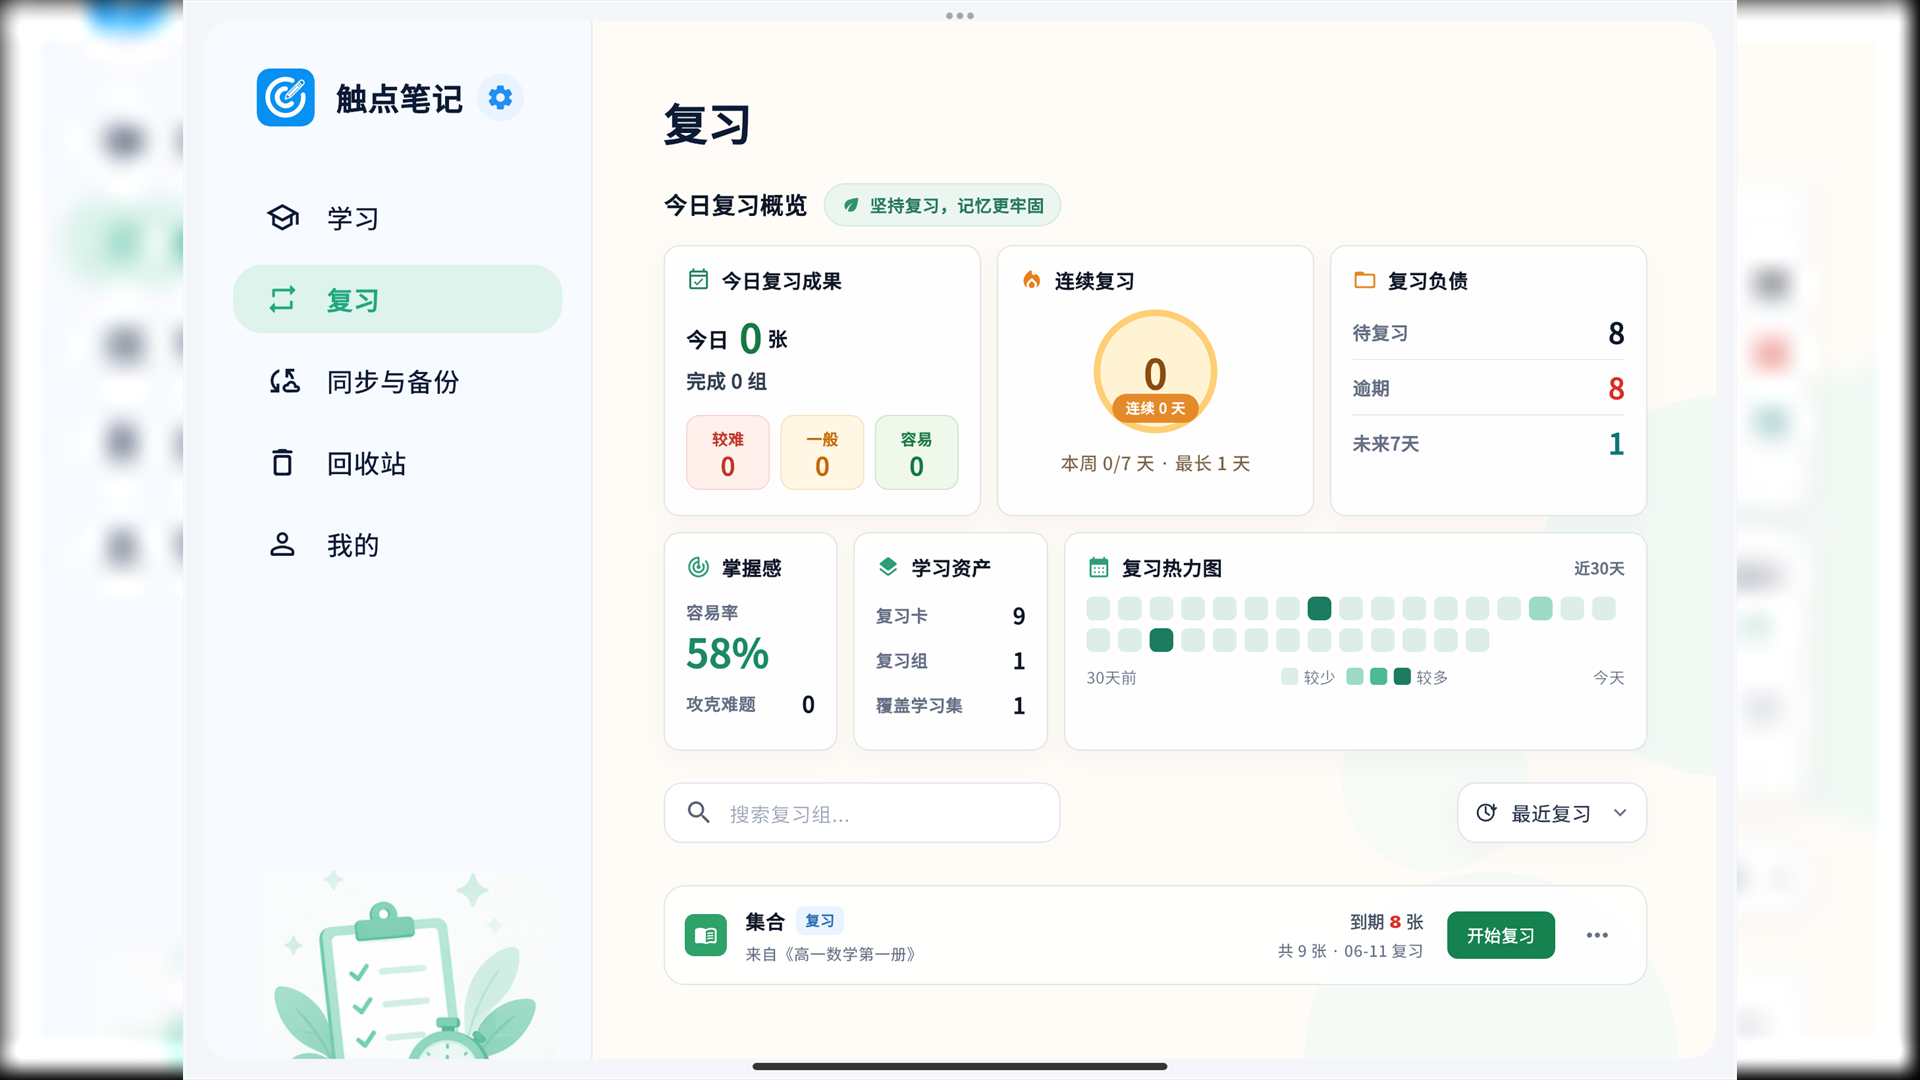The width and height of the screenshot is (1920, 1080).
Task: Click the 逾期 row showing 8
Action: (x=1488, y=388)
